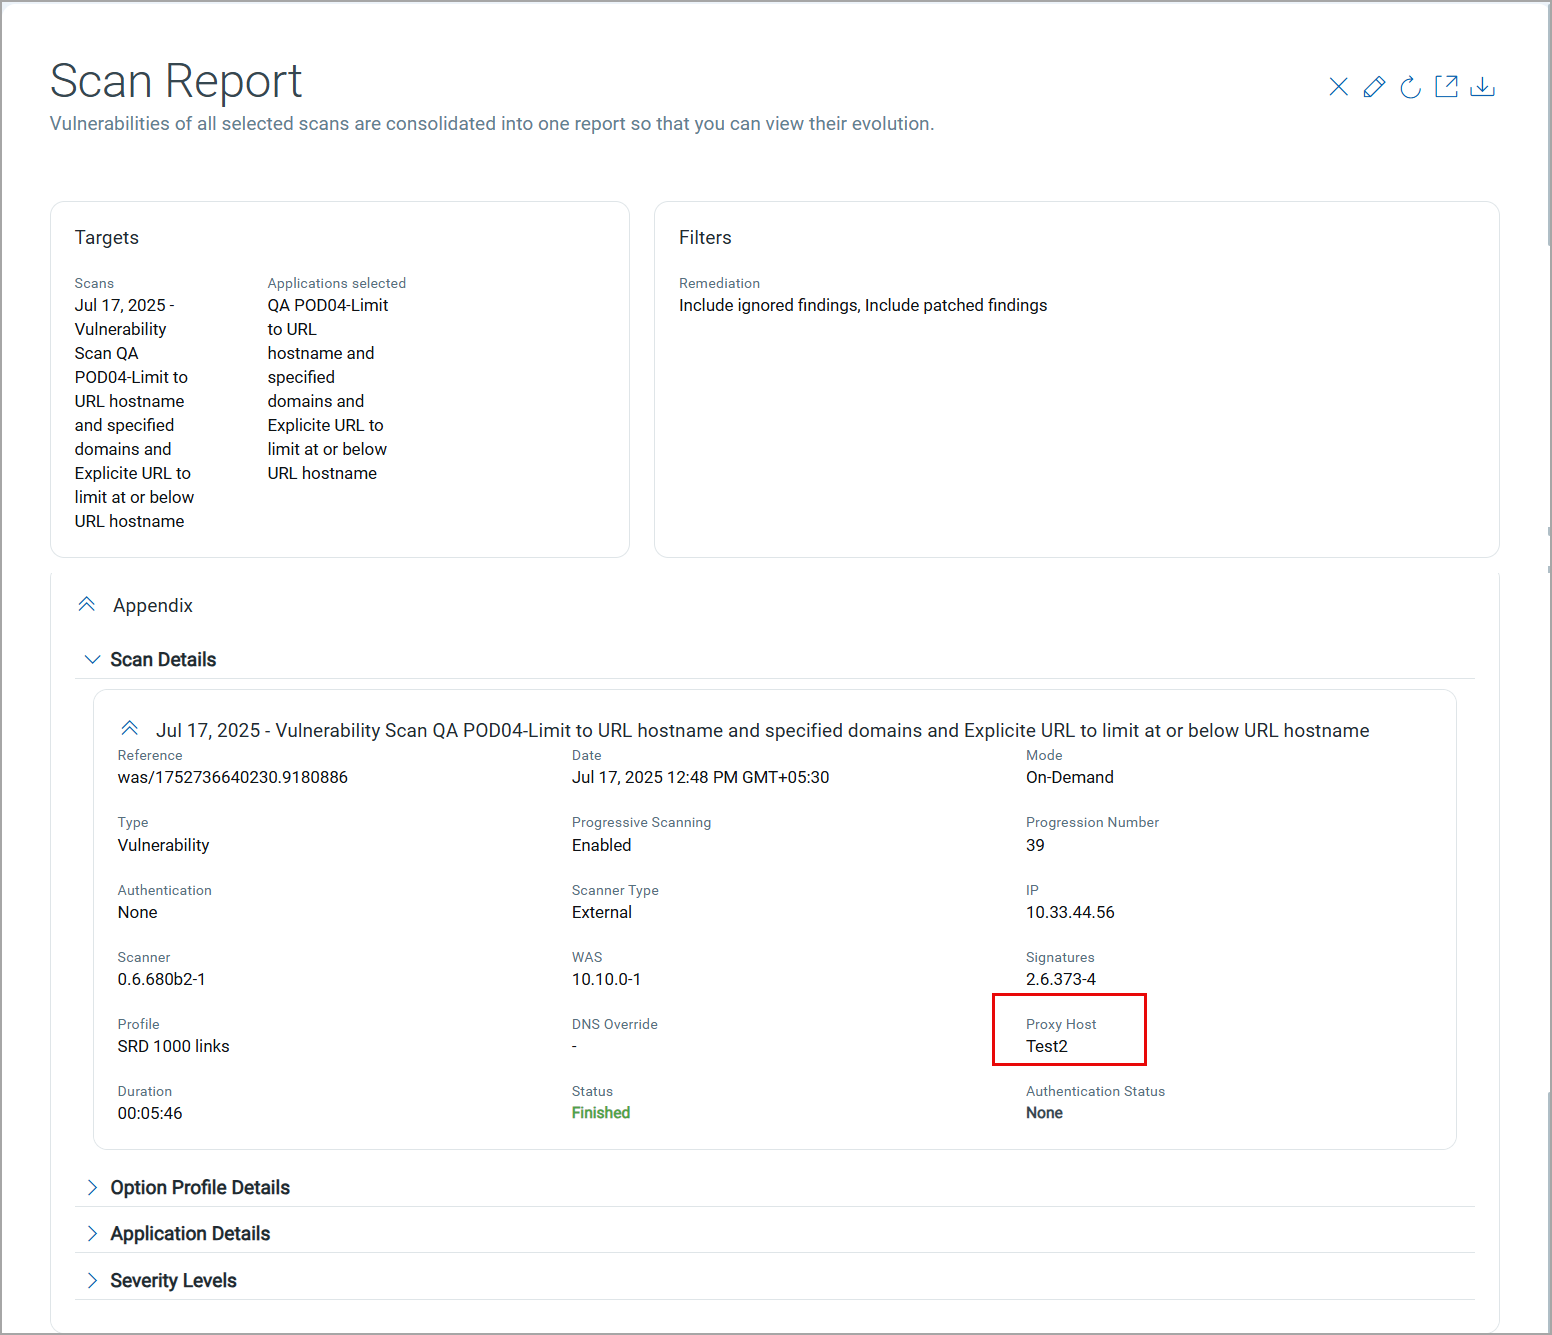Collapse the Jul 17, 2025 scan entry
Screen dimensions: 1552x1335
pos(130,729)
